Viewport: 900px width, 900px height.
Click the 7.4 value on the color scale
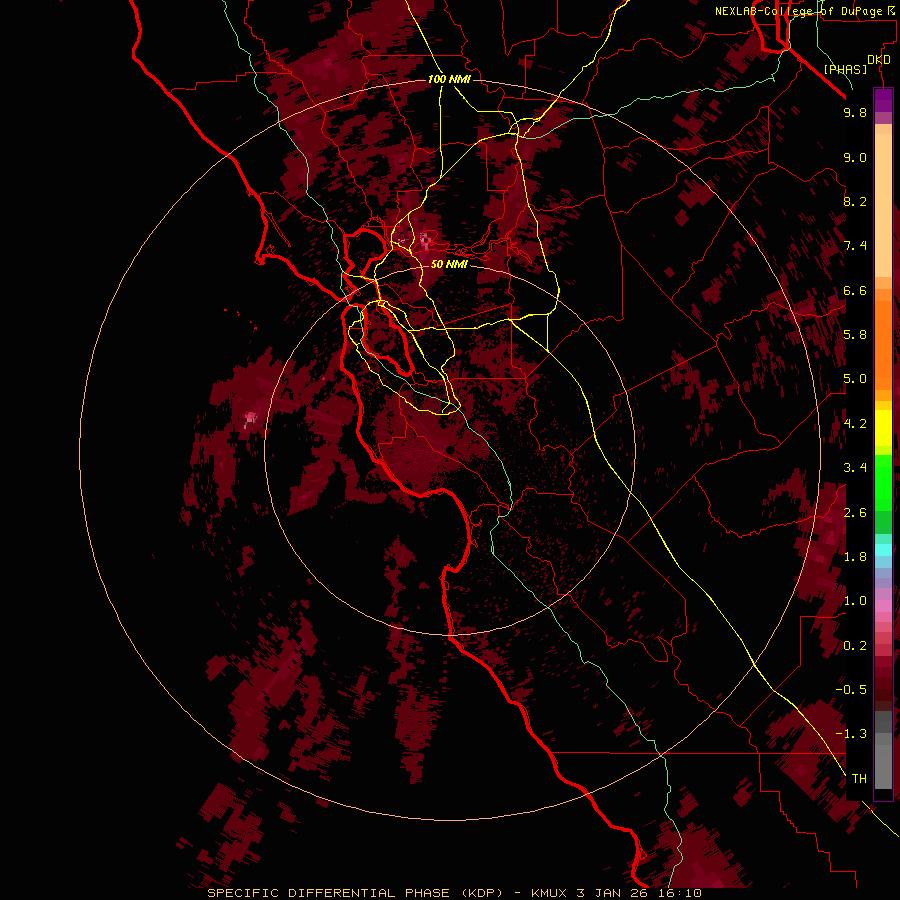[x=855, y=246]
